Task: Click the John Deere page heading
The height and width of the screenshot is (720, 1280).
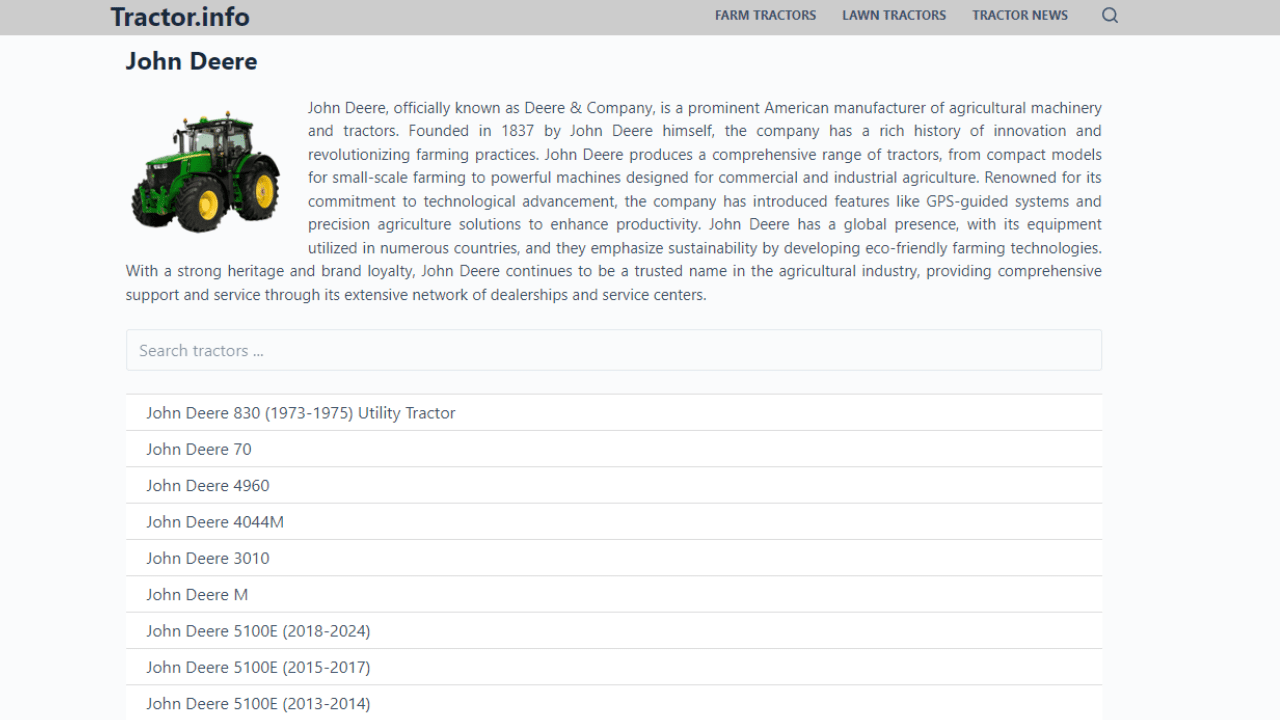Action: 191,61
